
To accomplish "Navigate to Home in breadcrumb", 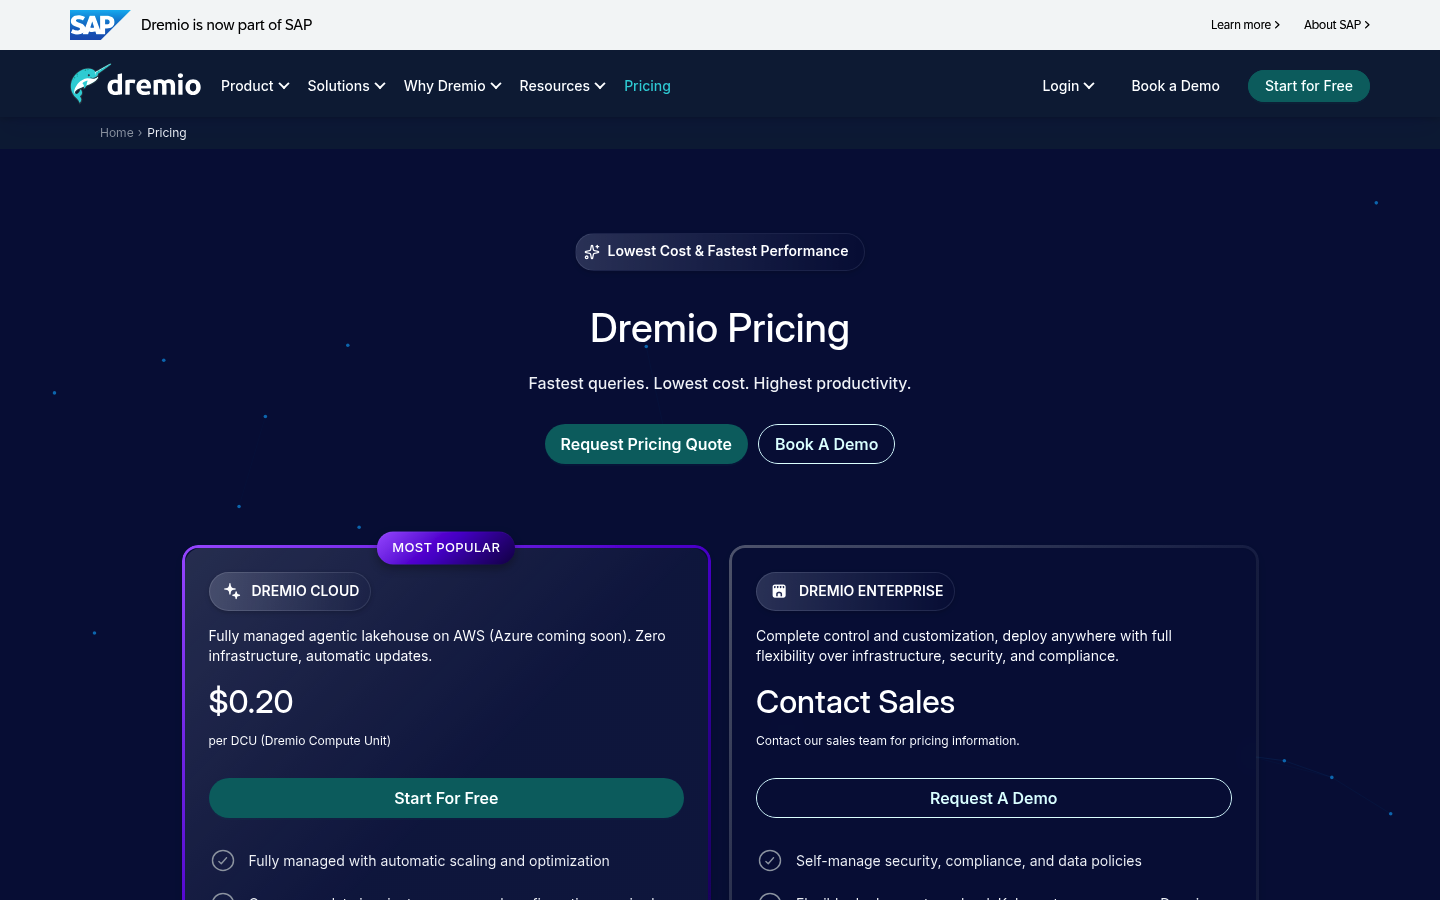I will click(x=116, y=133).
